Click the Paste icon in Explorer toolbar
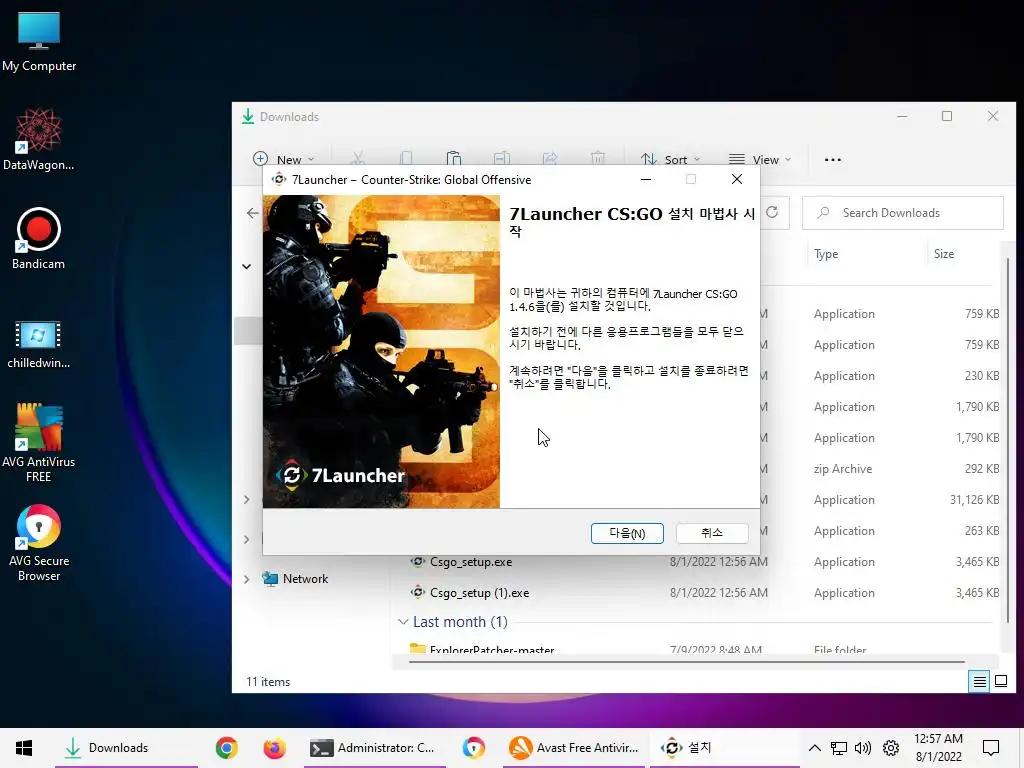This screenshot has width=1024, height=768. click(x=454, y=159)
